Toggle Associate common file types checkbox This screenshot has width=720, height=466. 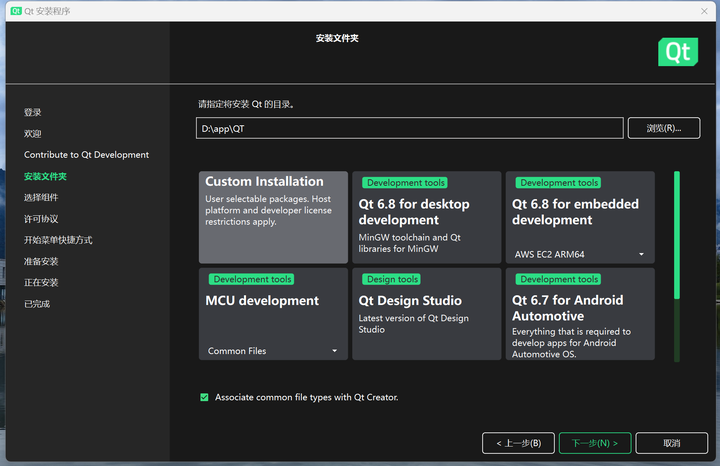[x=204, y=397]
